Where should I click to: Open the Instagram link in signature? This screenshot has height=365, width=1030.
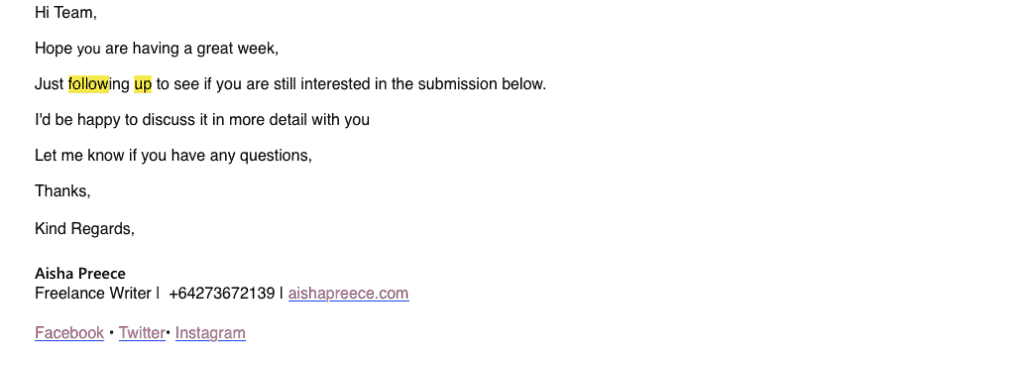210,333
